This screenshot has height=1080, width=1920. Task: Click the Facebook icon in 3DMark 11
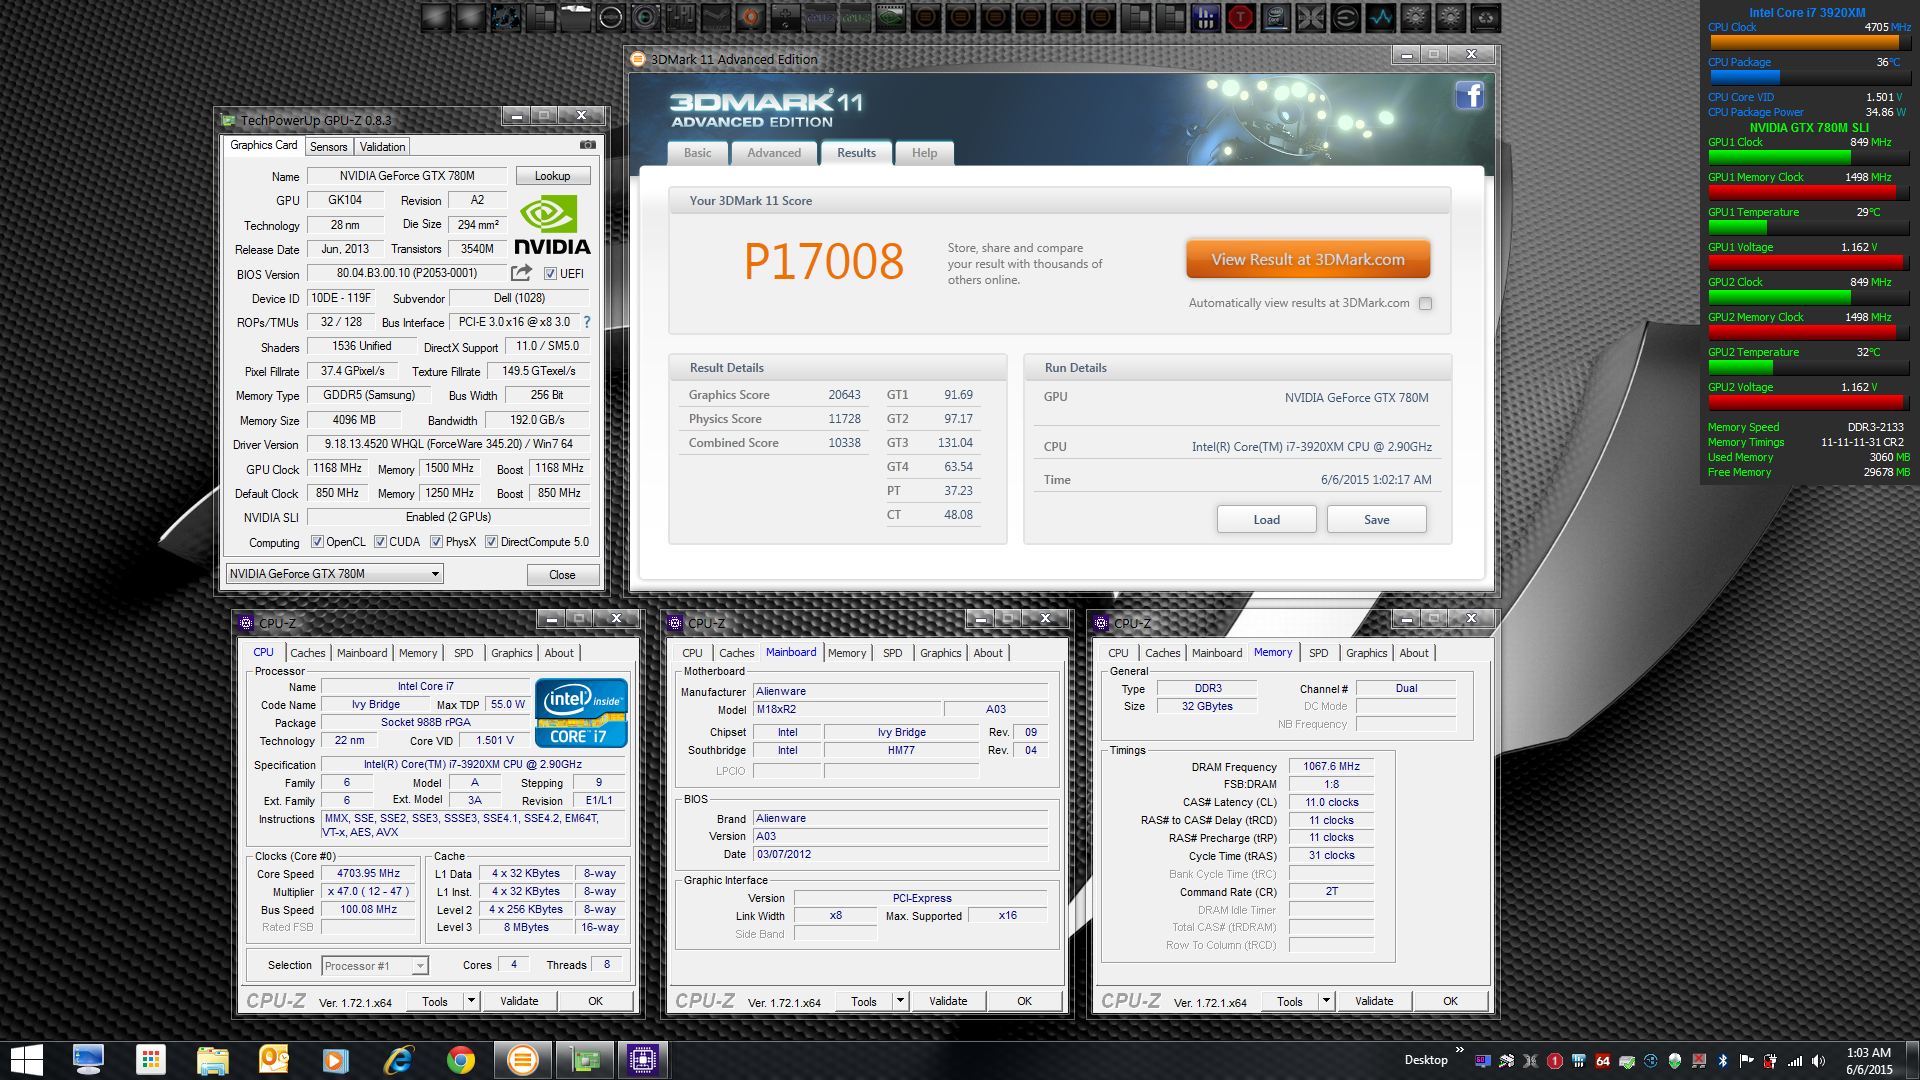click(1469, 96)
